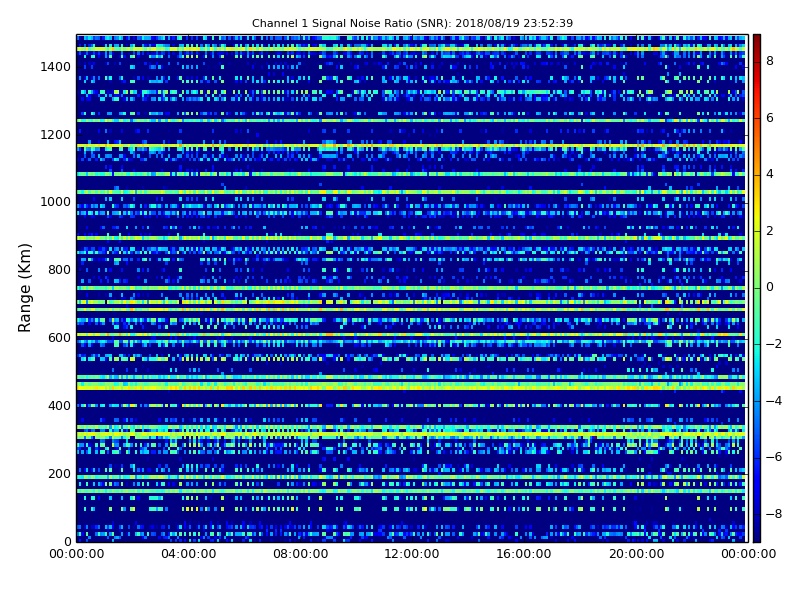800x600 pixels.
Task: Click the 16:00:00 time axis label
Action: pos(524,554)
